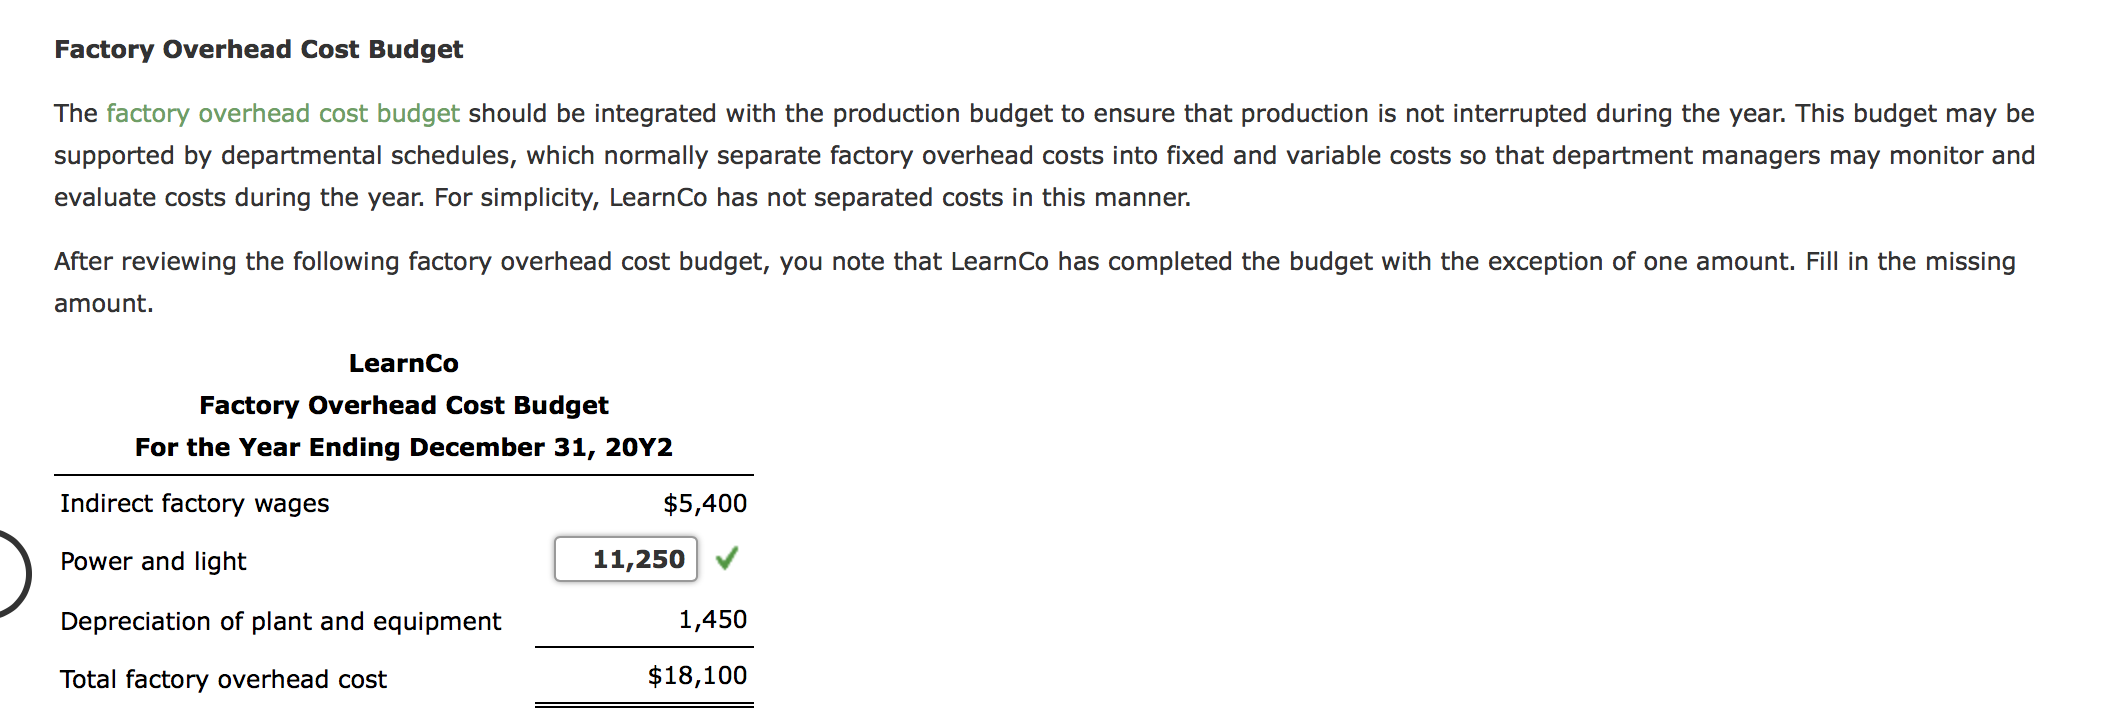
Task: Select the word LearnCo in the paragraph text
Action: coord(661,197)
